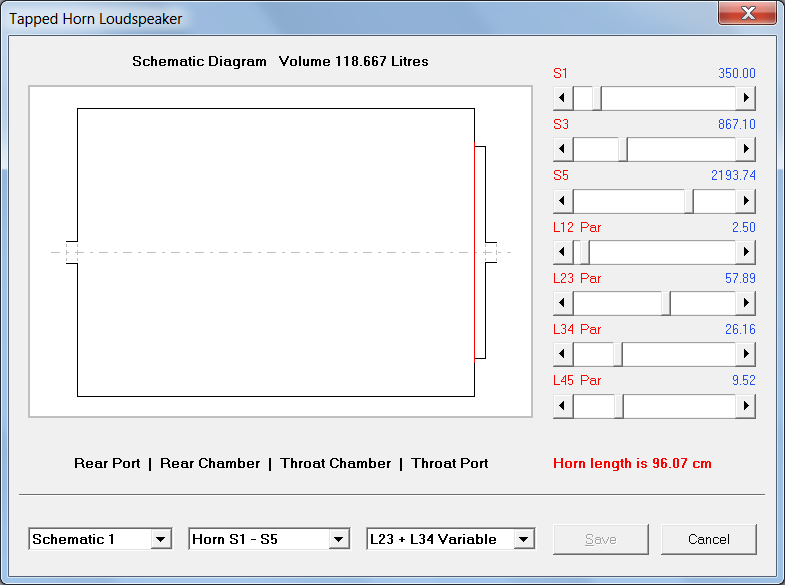The height and width of the screenshot is (585, 785).
Task: Click the greyed-out Save button
Action: 601,539
